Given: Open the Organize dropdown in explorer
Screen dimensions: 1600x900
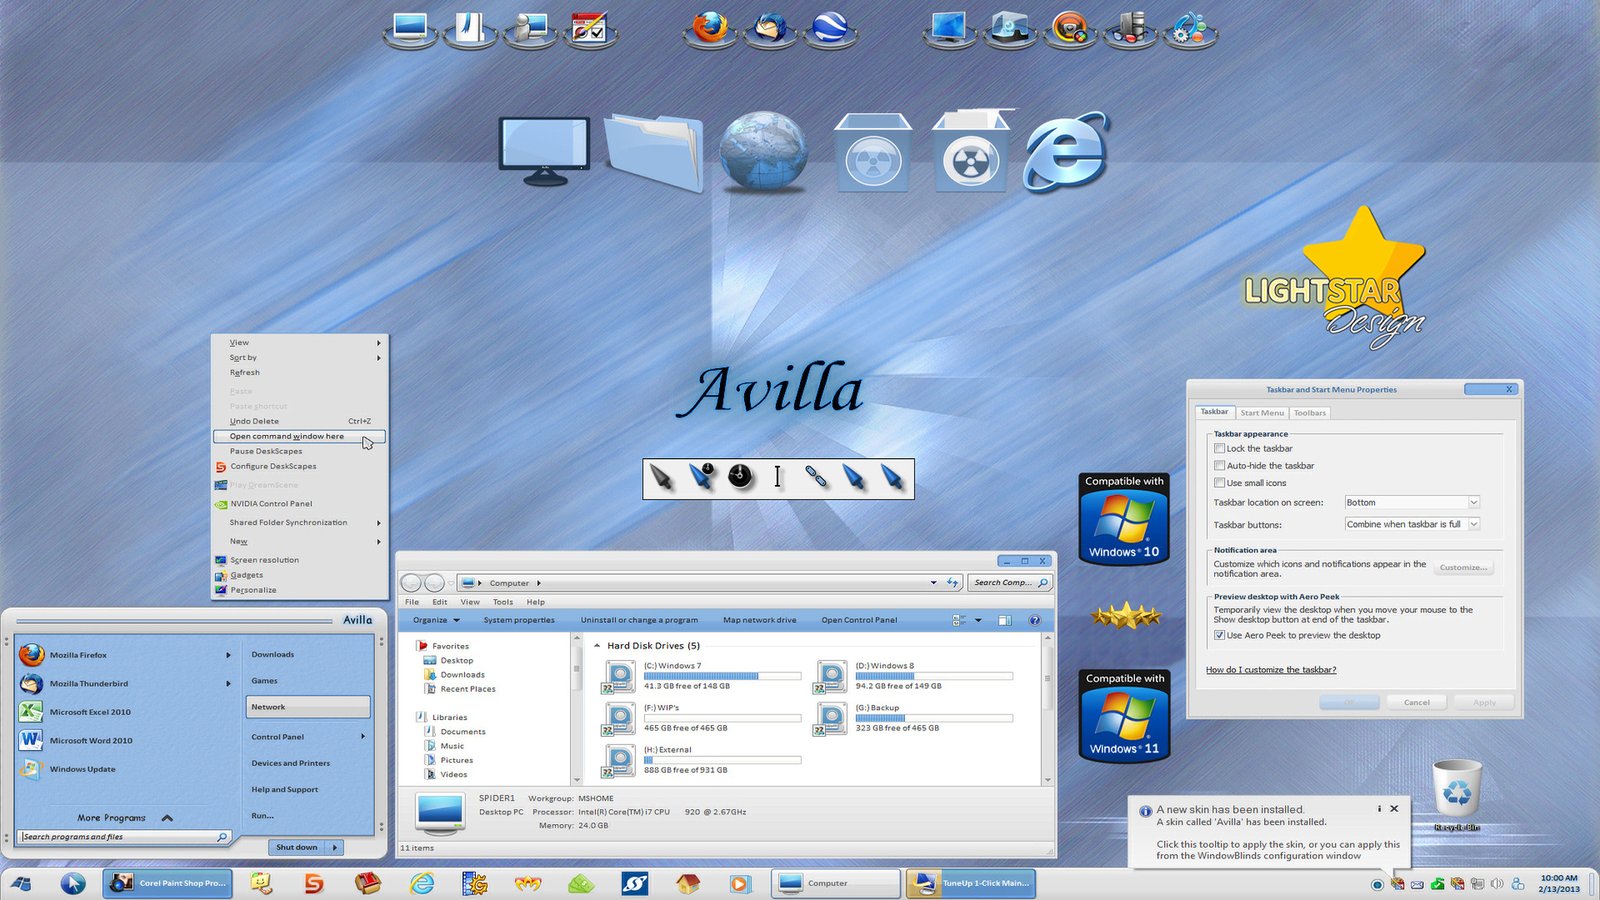Looking at the screenshot, I should pos(436,620).
